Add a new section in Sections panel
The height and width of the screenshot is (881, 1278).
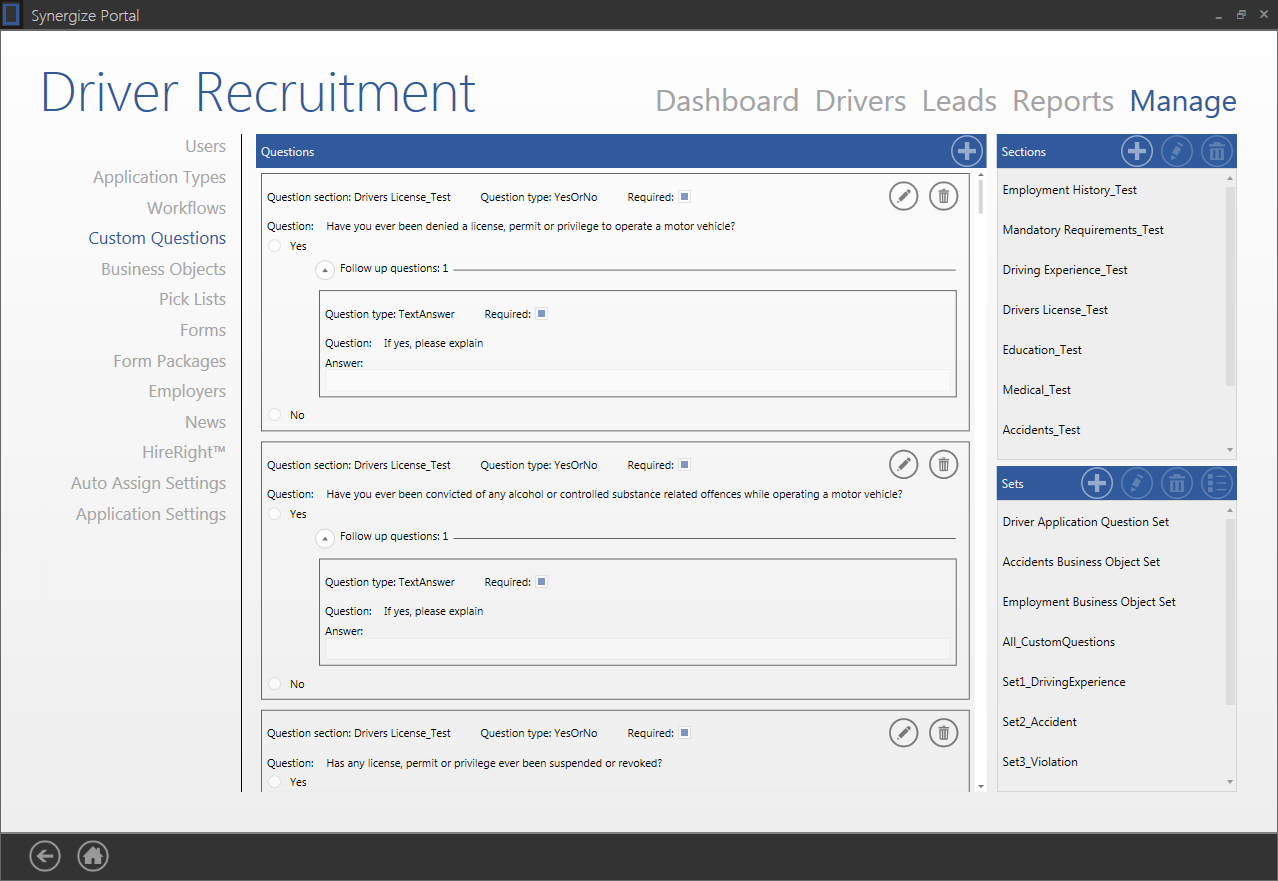coord(1137,152)
